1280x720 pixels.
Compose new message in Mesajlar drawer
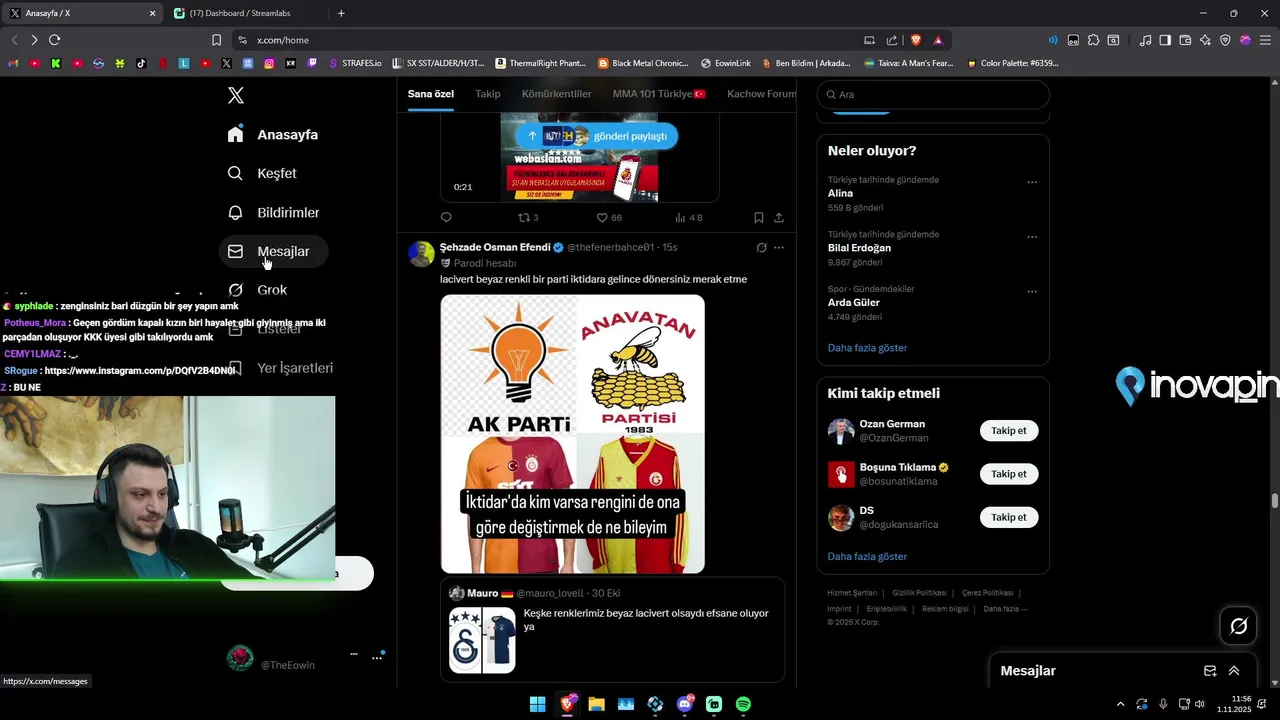point(1210,671)
